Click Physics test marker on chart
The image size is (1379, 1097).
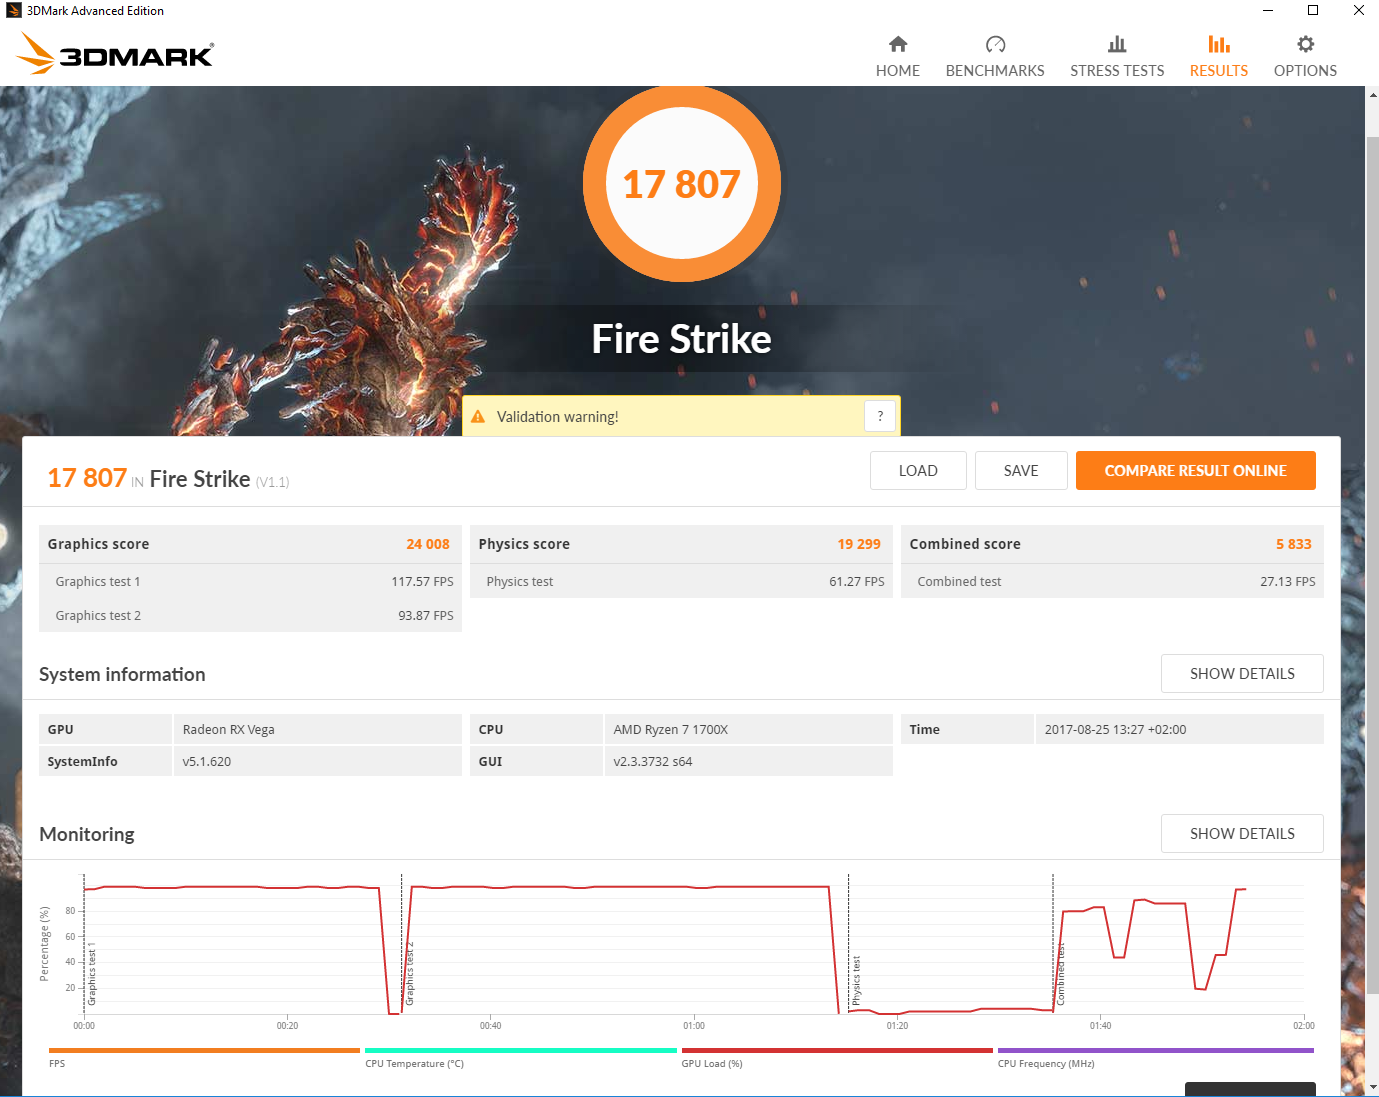pos(856,980)
